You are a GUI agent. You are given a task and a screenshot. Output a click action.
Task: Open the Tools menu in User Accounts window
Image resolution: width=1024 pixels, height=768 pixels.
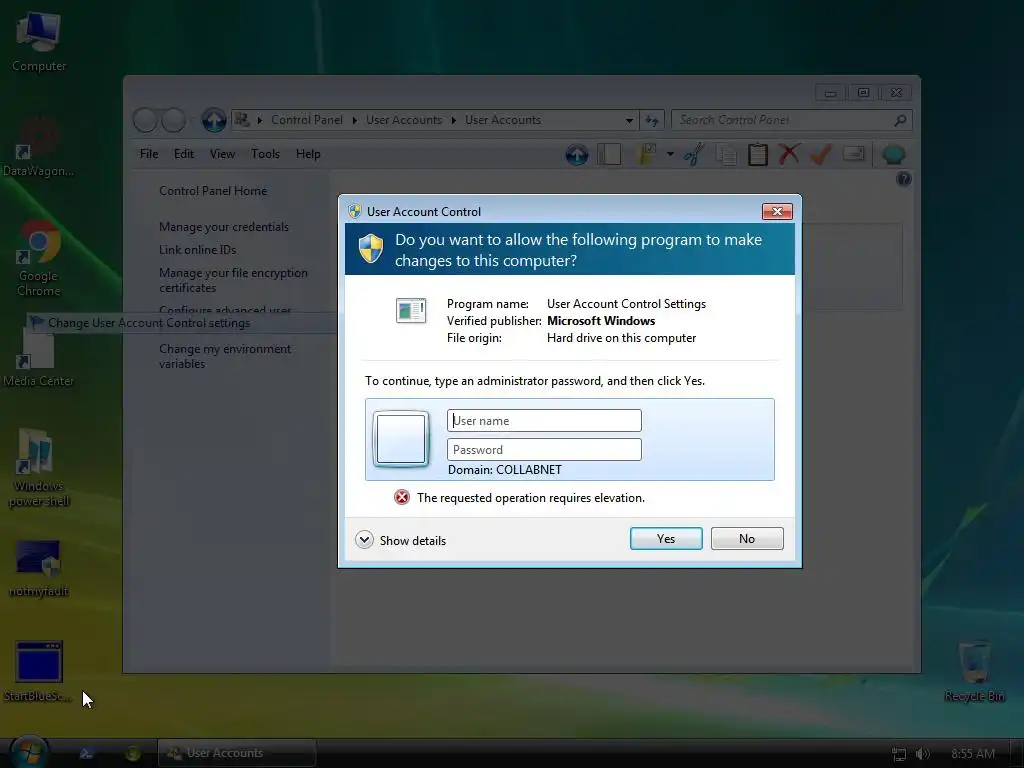coord(265,154)
